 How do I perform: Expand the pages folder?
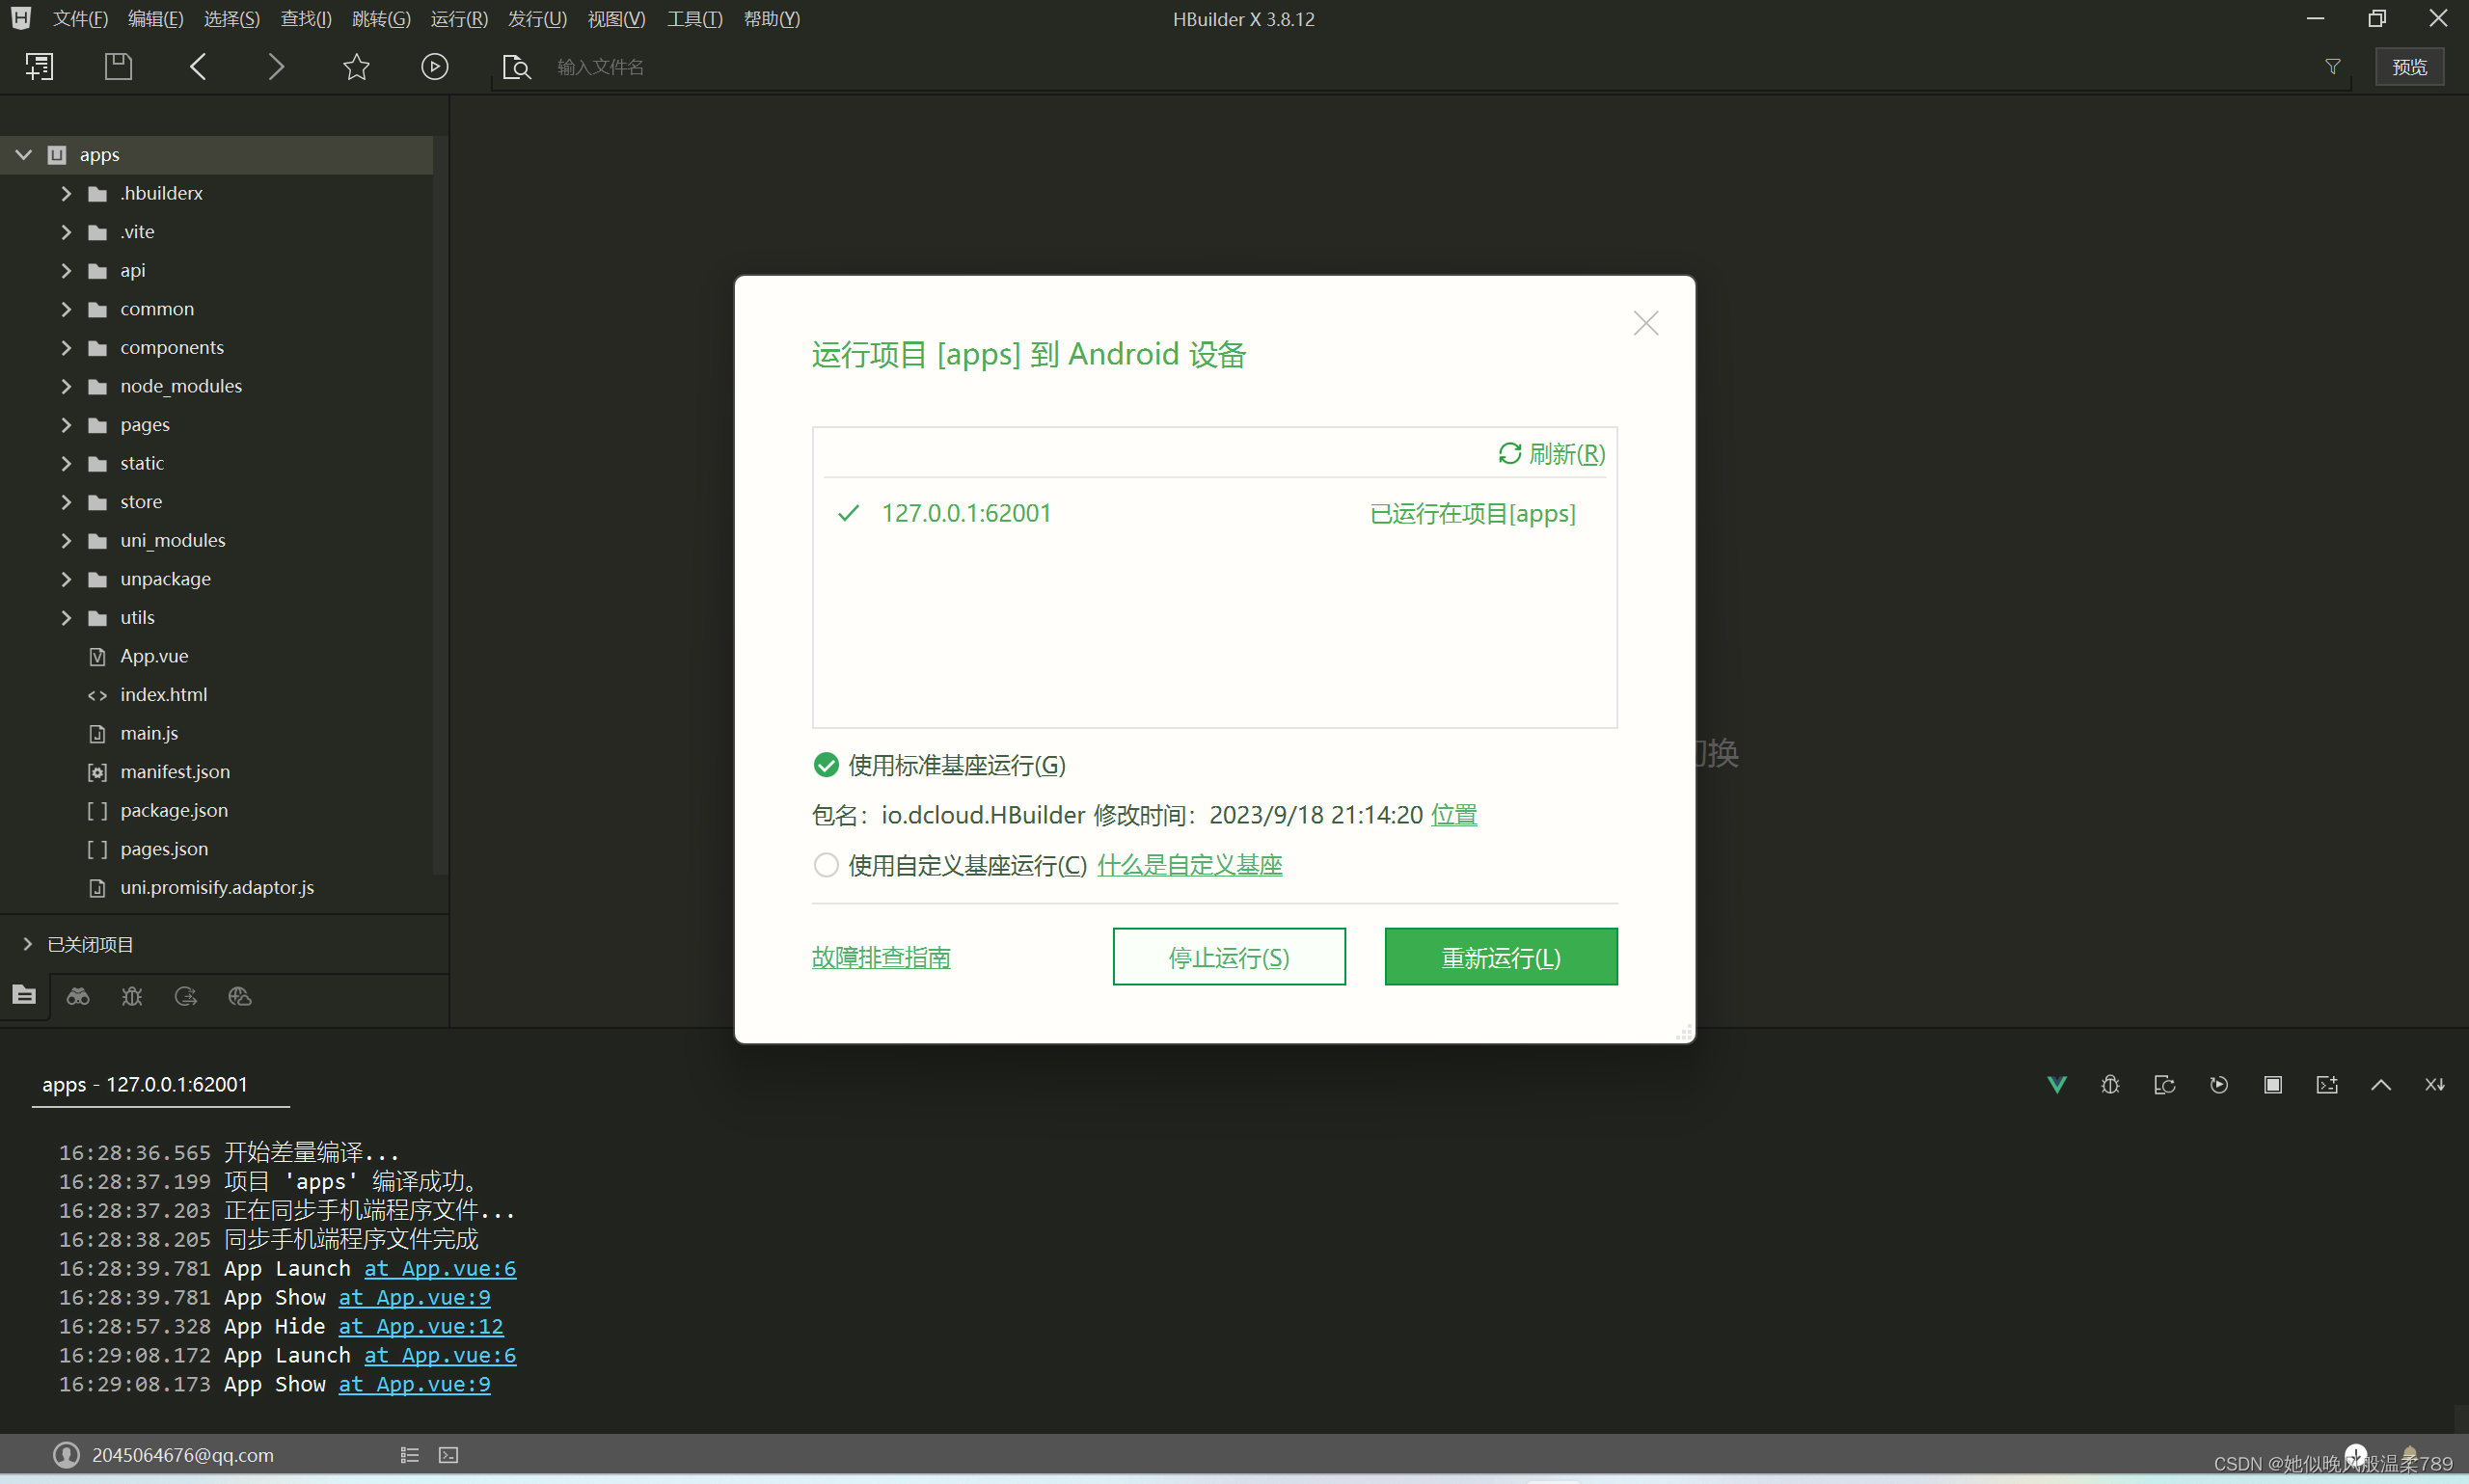pos(66,425)
